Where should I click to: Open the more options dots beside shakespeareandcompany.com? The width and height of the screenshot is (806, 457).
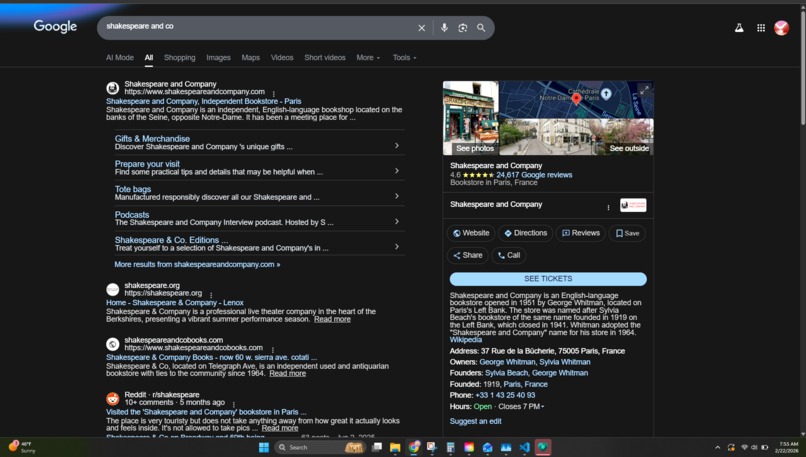pos(273,94)
